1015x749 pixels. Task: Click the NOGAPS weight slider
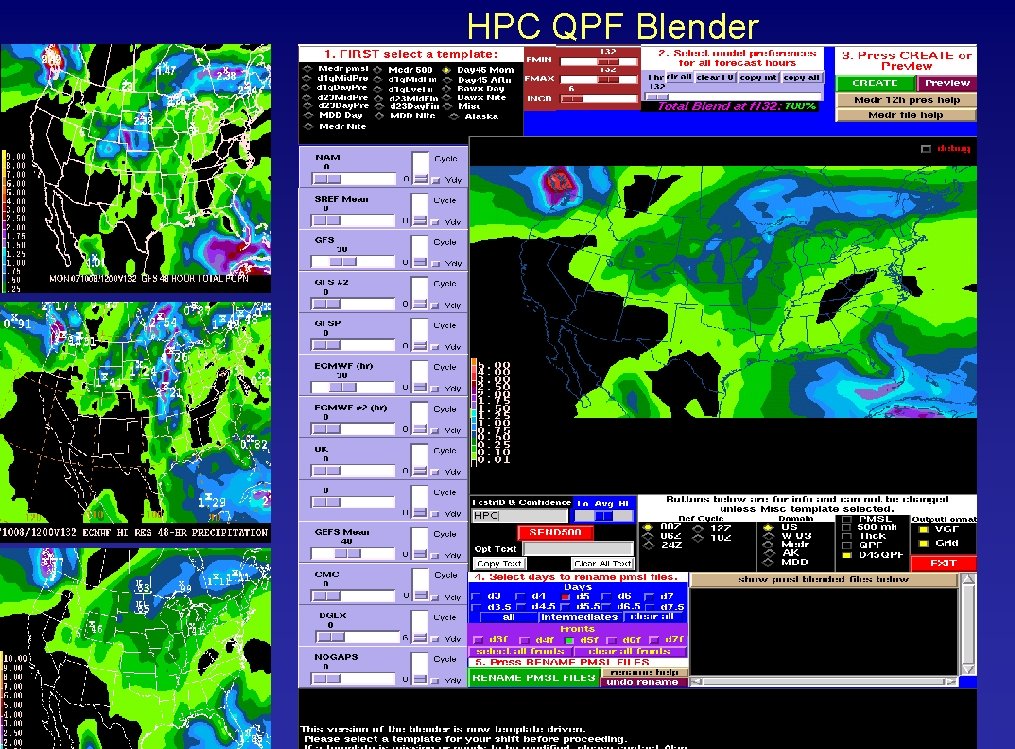point(353,678)
